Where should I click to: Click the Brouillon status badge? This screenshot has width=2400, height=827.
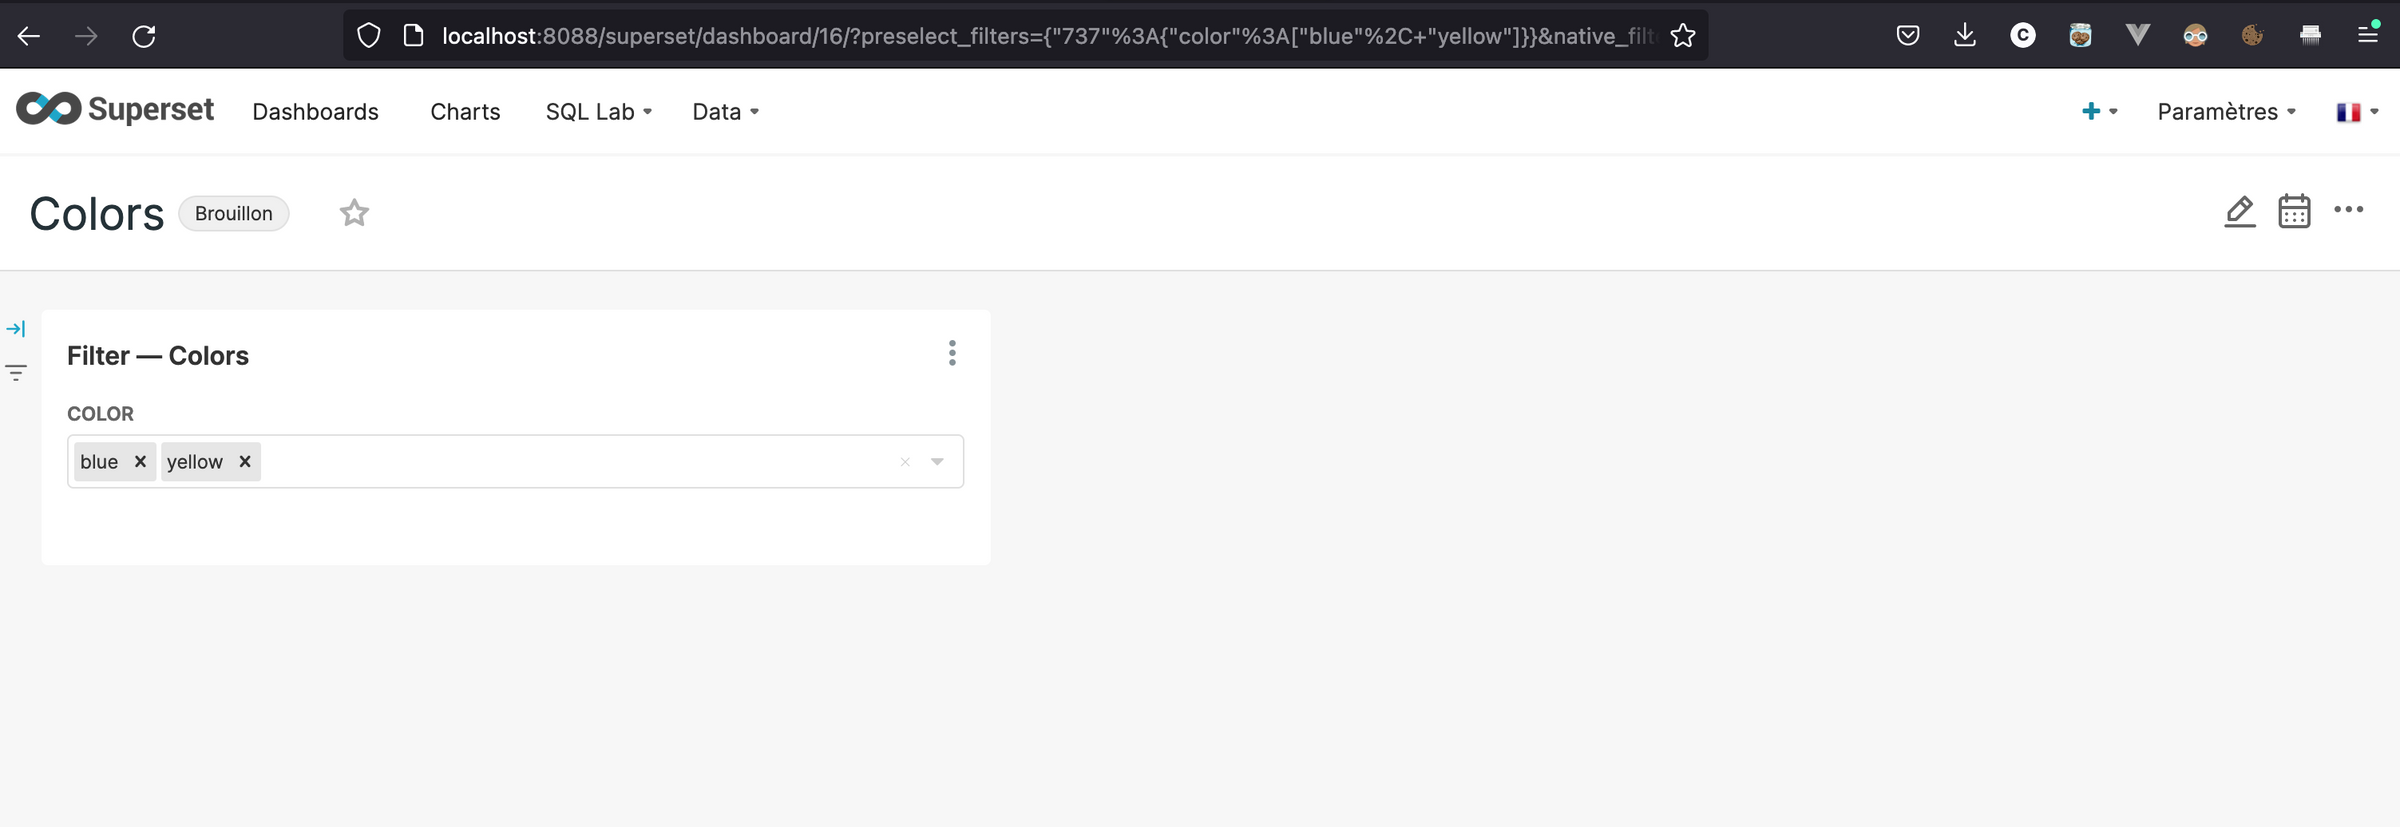[234, 213]
